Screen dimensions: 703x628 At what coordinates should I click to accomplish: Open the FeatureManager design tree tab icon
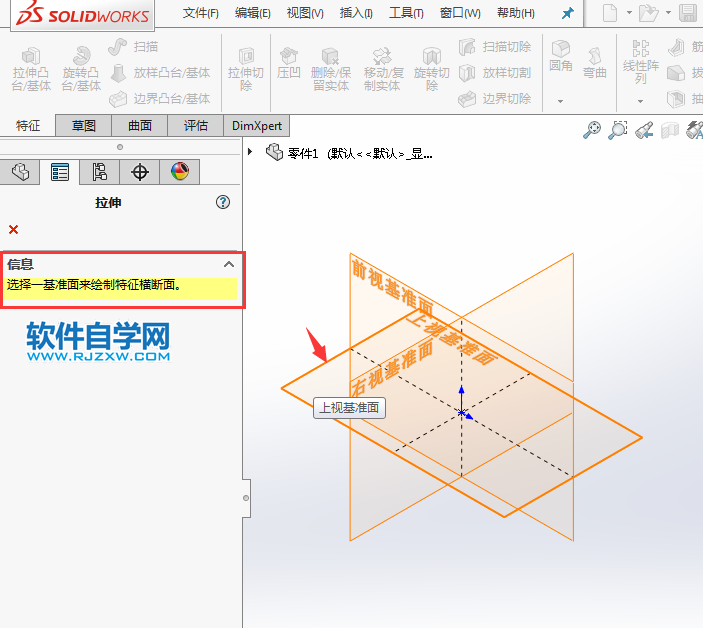tap(20, 172)
